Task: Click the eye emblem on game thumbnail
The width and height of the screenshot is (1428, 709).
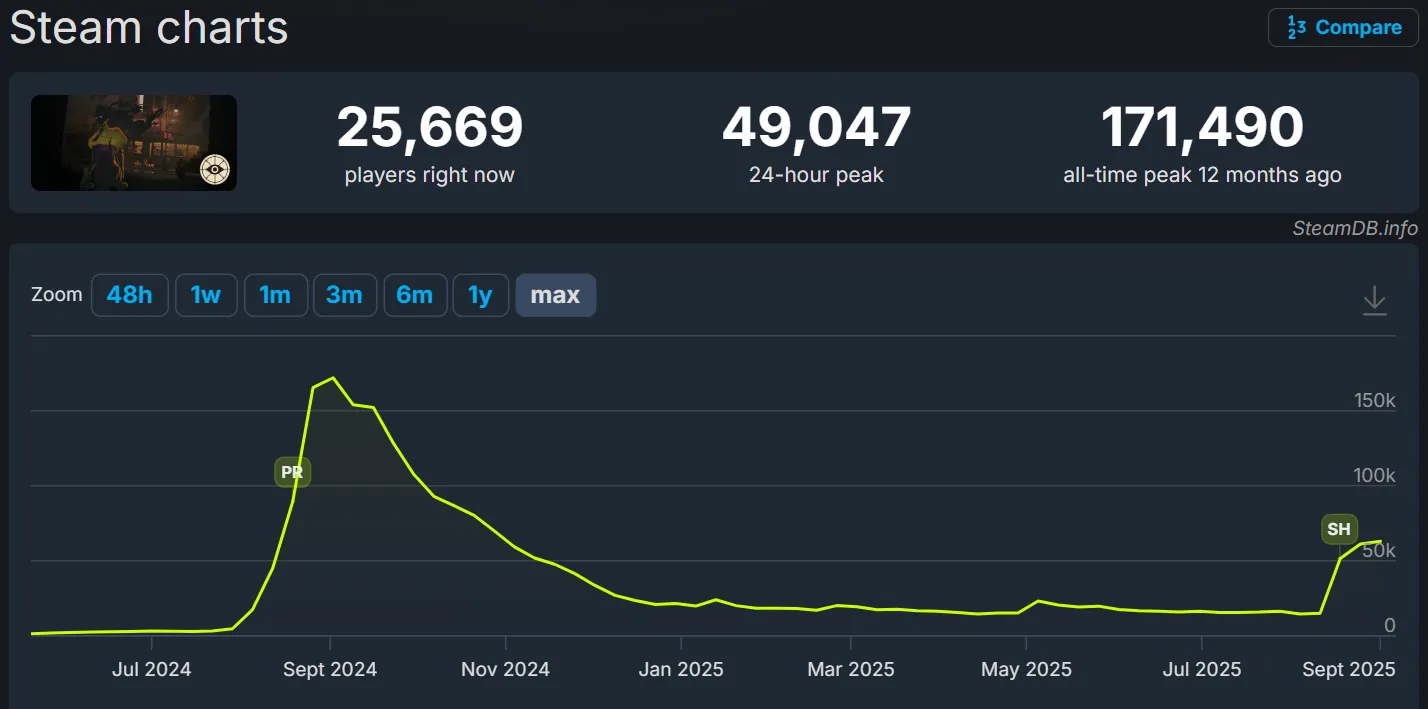Action: click(212, 168)
